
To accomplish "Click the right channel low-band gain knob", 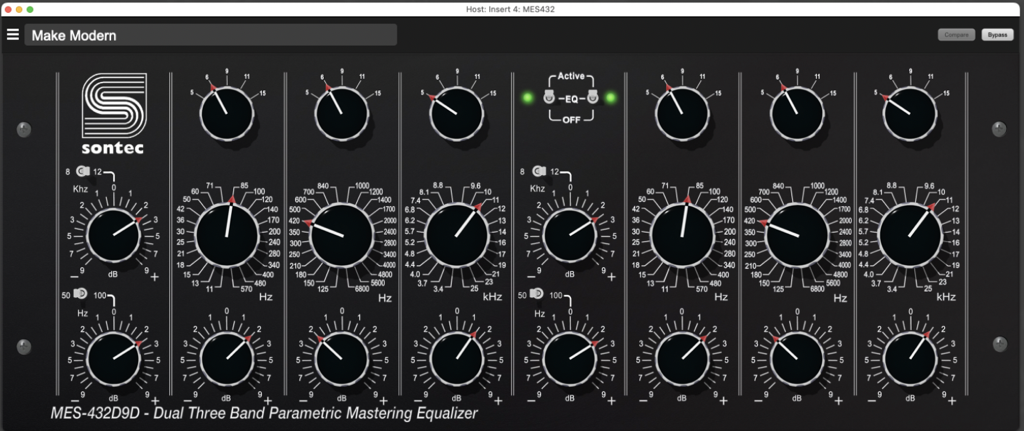I will coord(682,359).
